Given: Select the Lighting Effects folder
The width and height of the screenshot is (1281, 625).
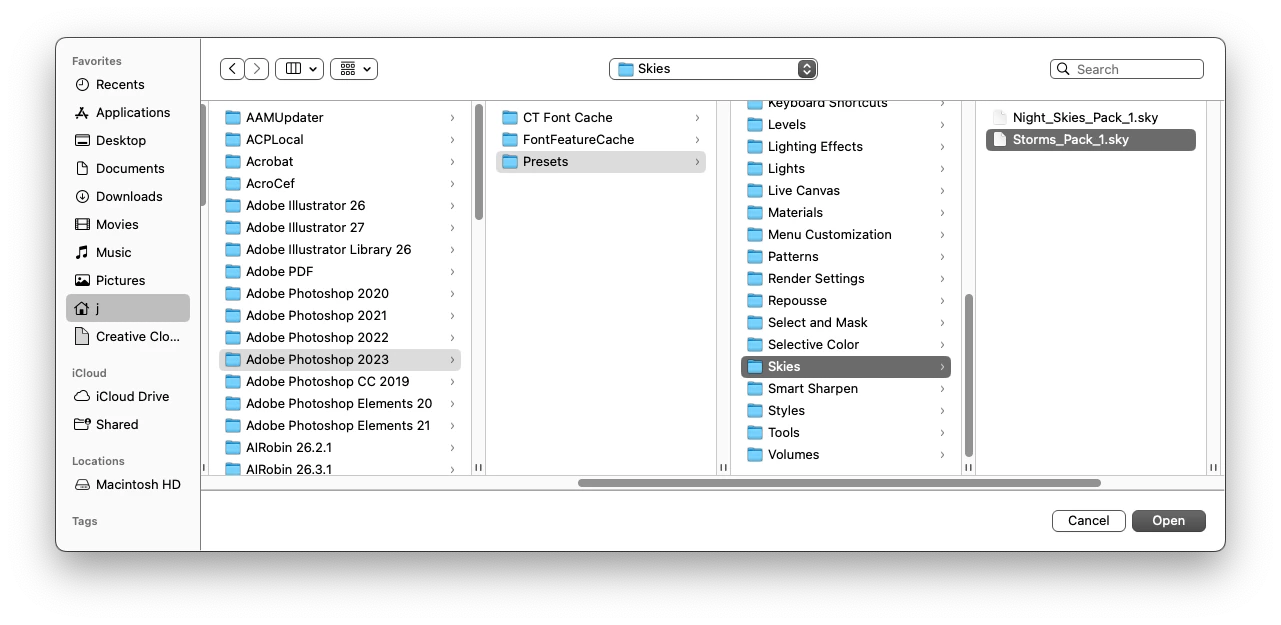Looking at the screenshot, I should [846, 147].
